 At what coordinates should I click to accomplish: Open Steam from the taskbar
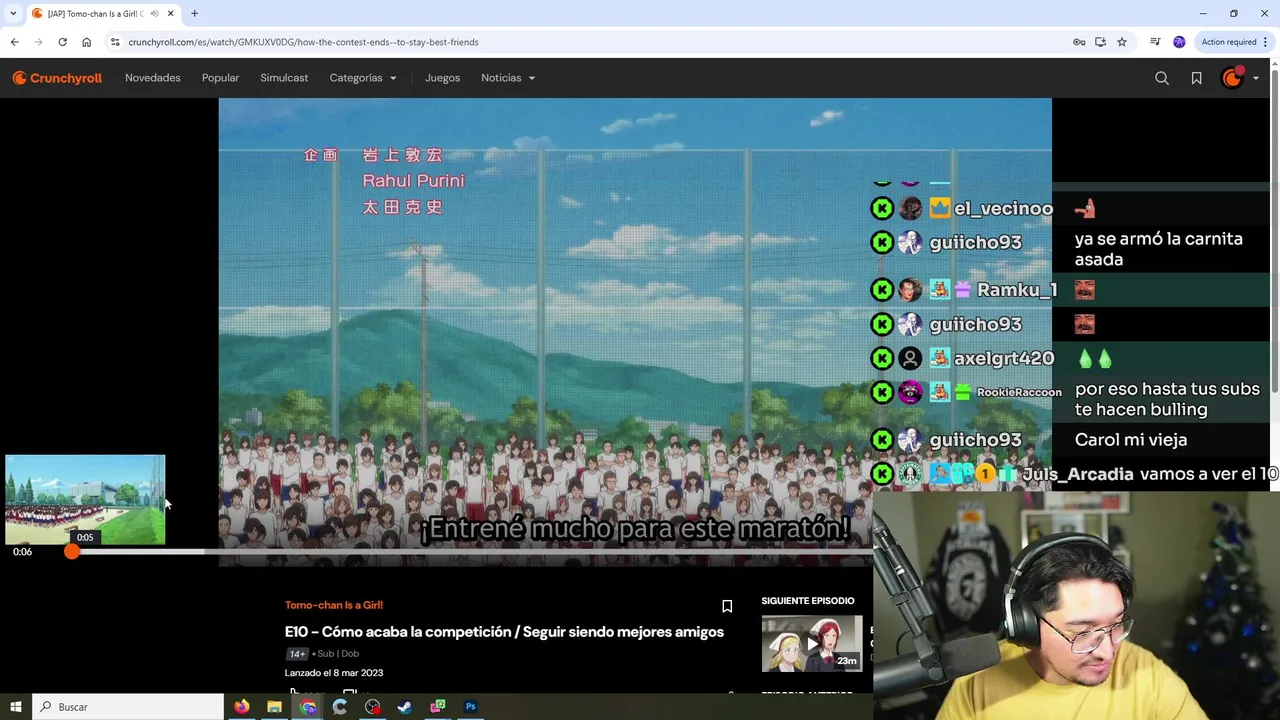coord(405,707)
